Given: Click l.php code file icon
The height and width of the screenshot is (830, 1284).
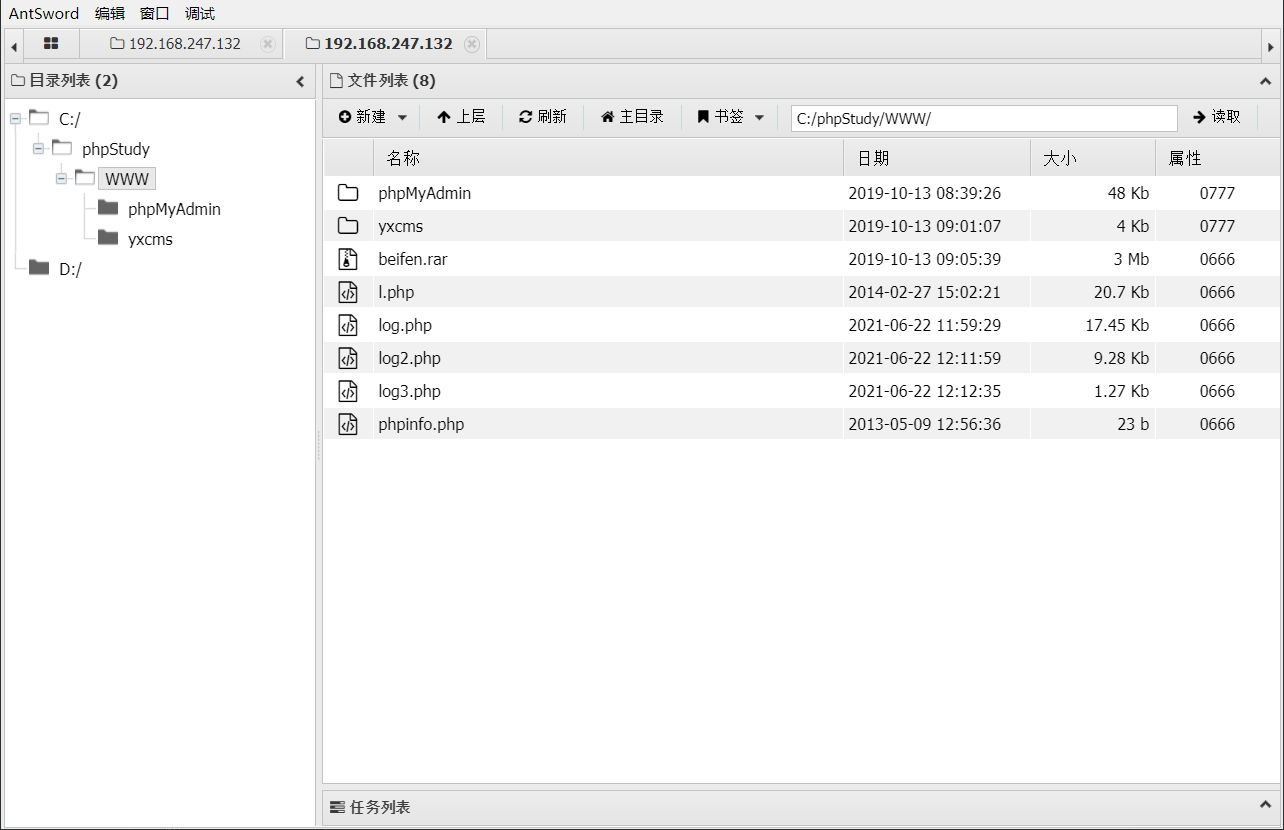Looking at the screenshot, I should pyautogui.click(x=348, y=292).
